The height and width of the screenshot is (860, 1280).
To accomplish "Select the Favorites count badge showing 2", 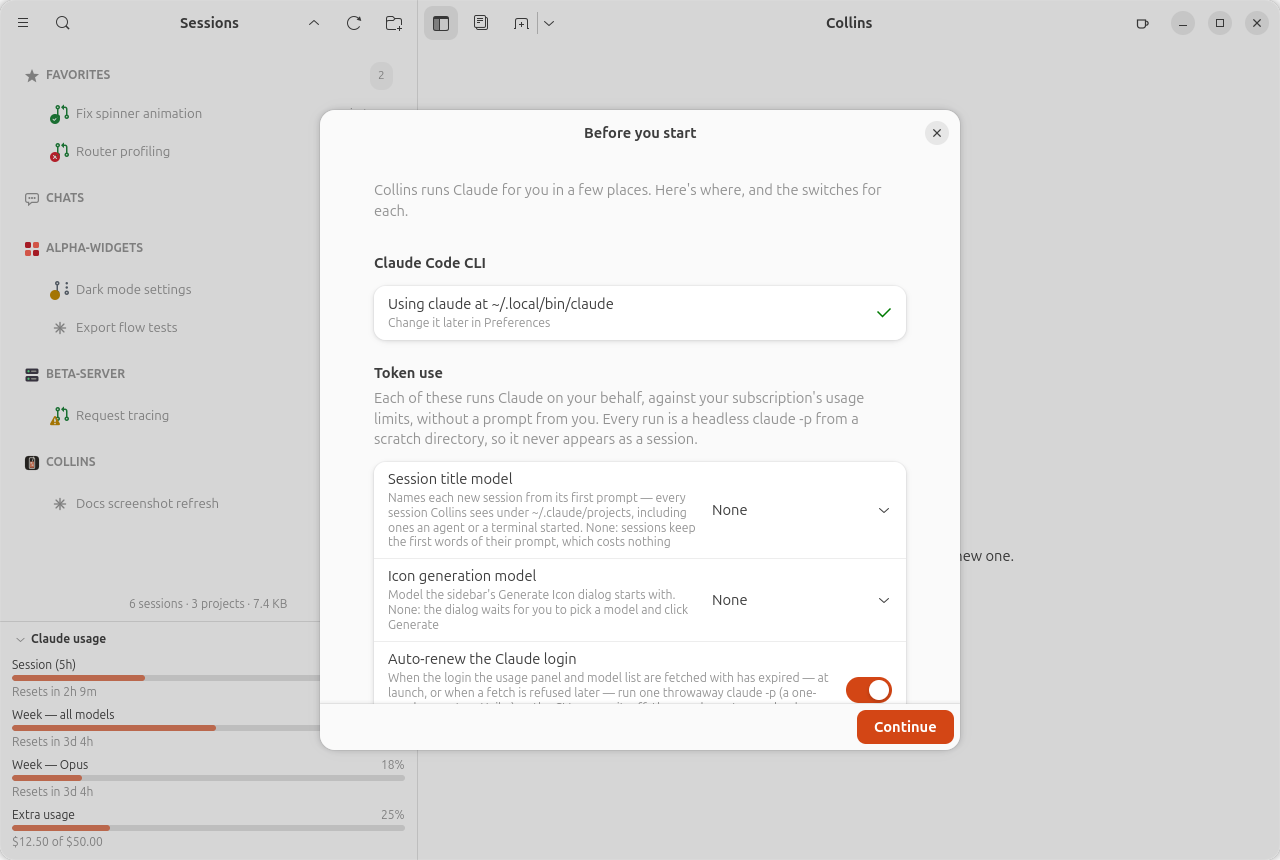I will [x=381, y=75].
